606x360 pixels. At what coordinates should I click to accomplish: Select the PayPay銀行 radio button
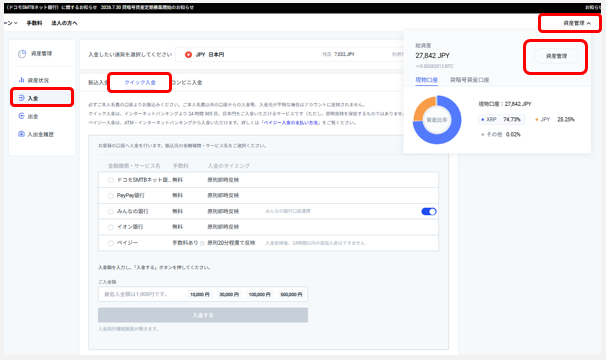(111, 196)
